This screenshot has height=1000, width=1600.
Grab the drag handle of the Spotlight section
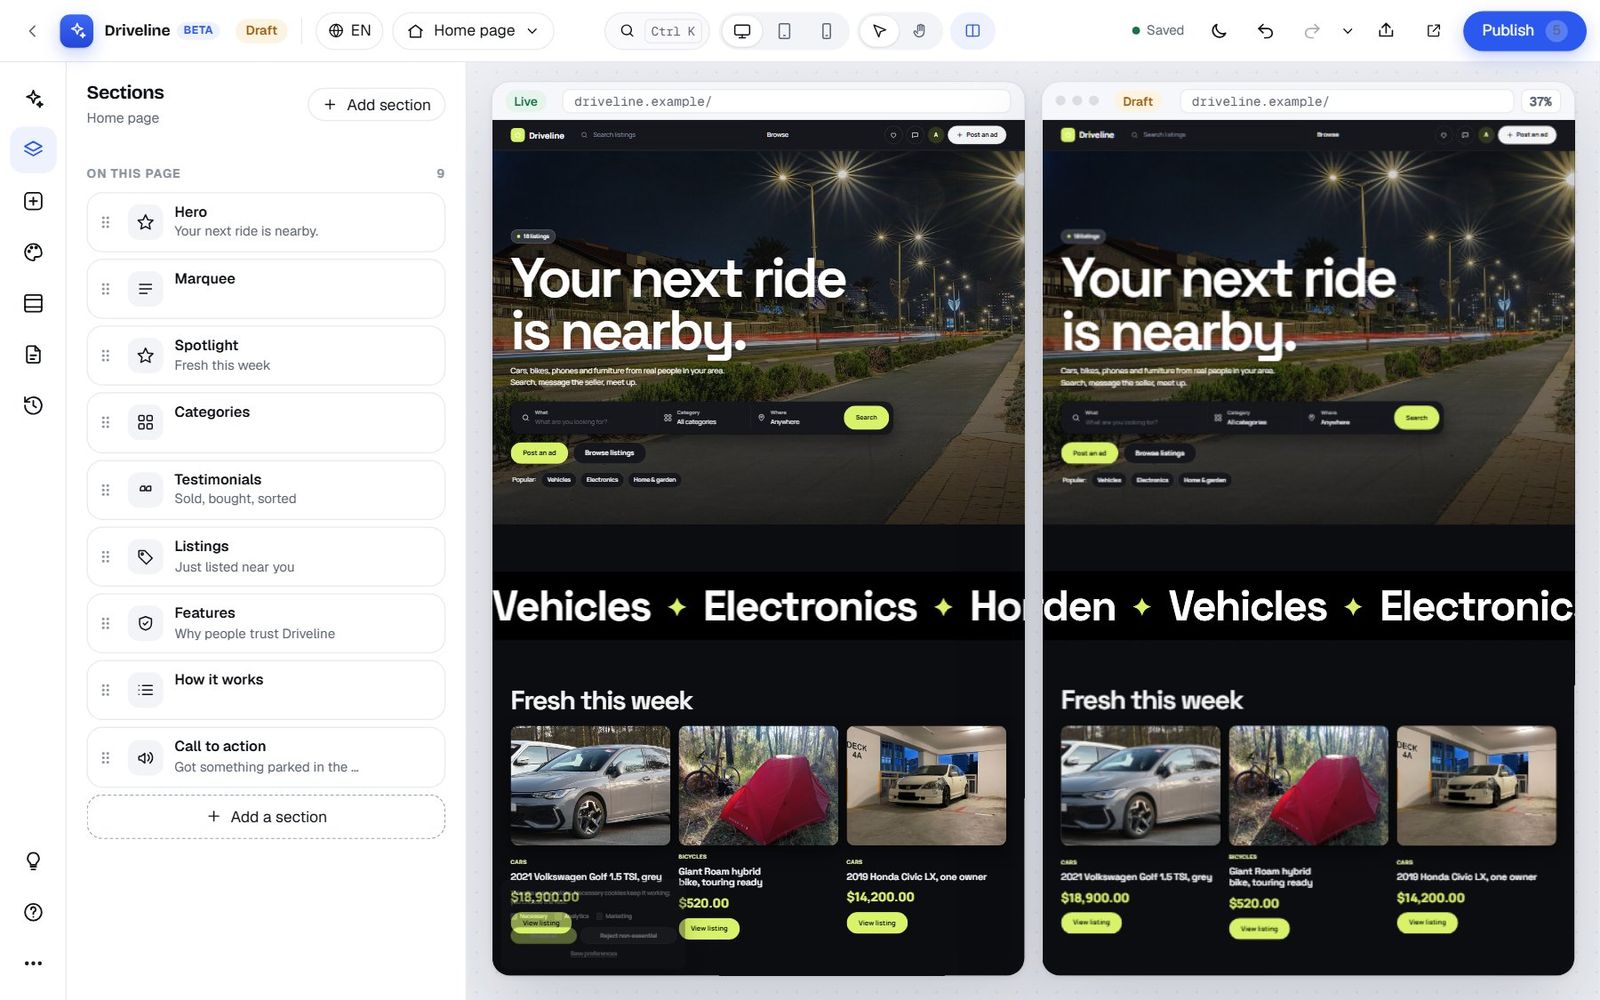pos(106,356)
